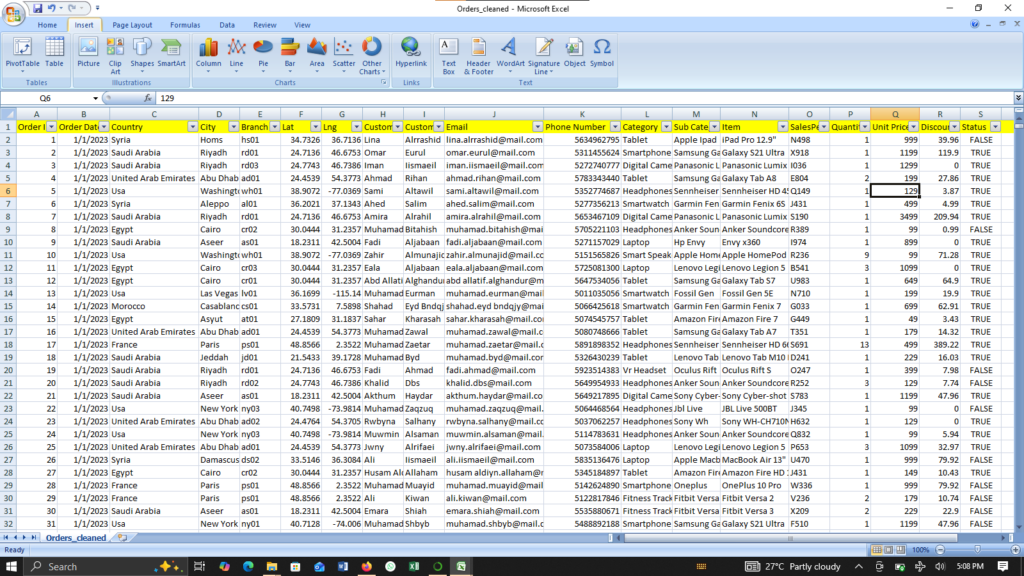Add Header & Footer
The height and width of the screenshot is (576, 1024).
(478, 56)
